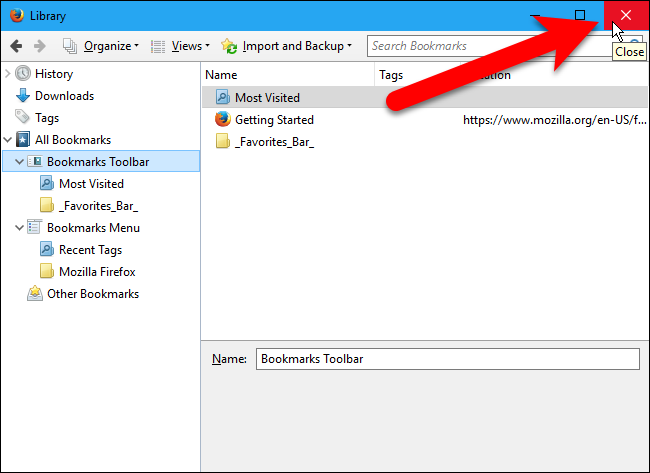Click the Downloads arrow icon in sidebar
Screen dimensions: 650x473
coord(23,96)
